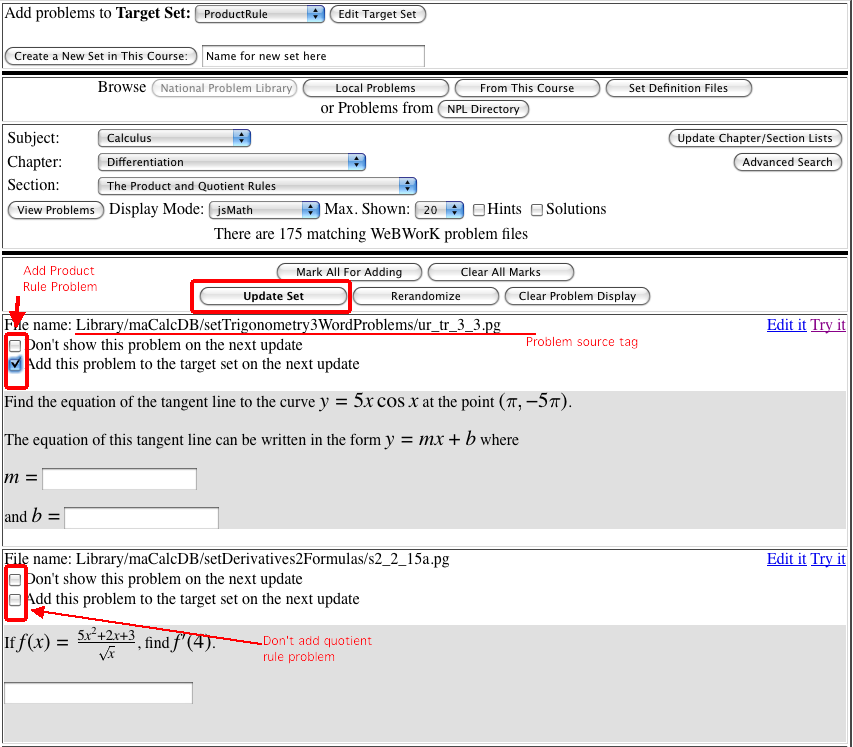This screenshot has height=747, width=853.
Task: Select file name text Library/maCalcDB/setDerivatives2Formulas/s2_2_15a.pg
Action: pyautogui.click(x=262, y=559)
